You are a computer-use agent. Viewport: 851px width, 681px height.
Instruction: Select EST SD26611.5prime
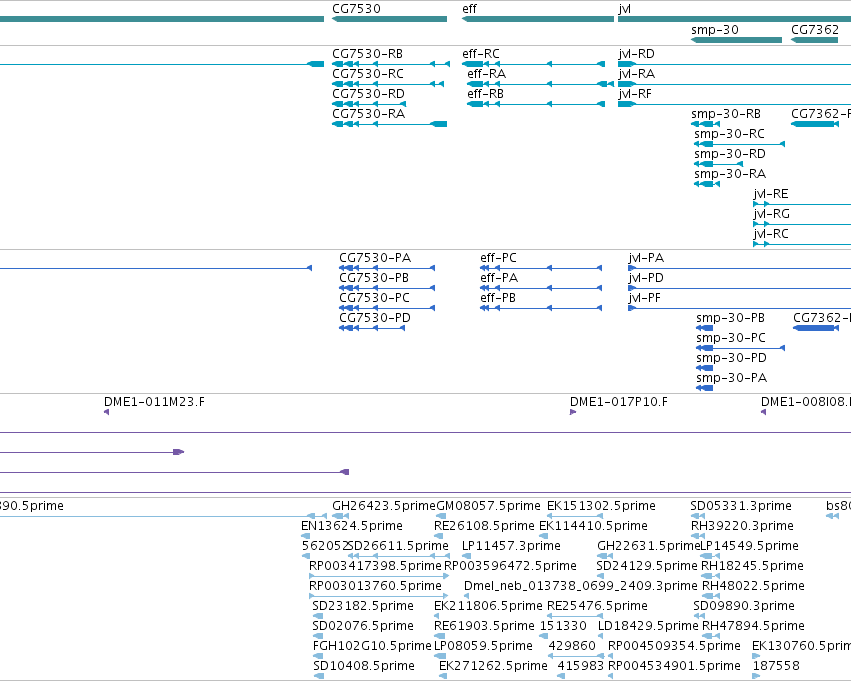398,556
